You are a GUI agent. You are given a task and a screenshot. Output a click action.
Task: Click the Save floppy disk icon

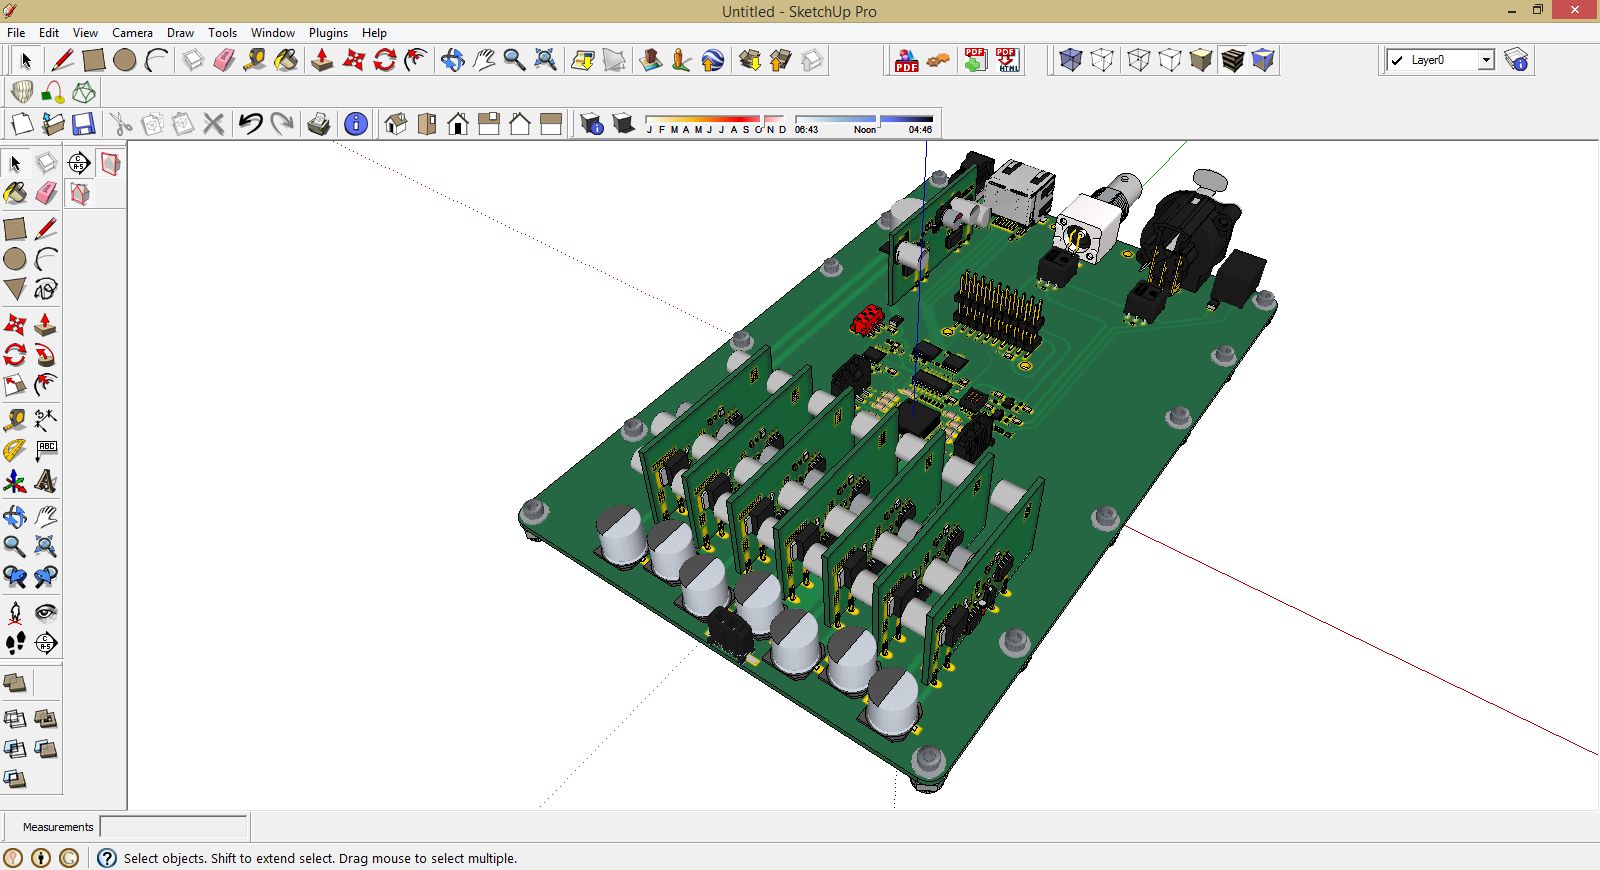84,124
